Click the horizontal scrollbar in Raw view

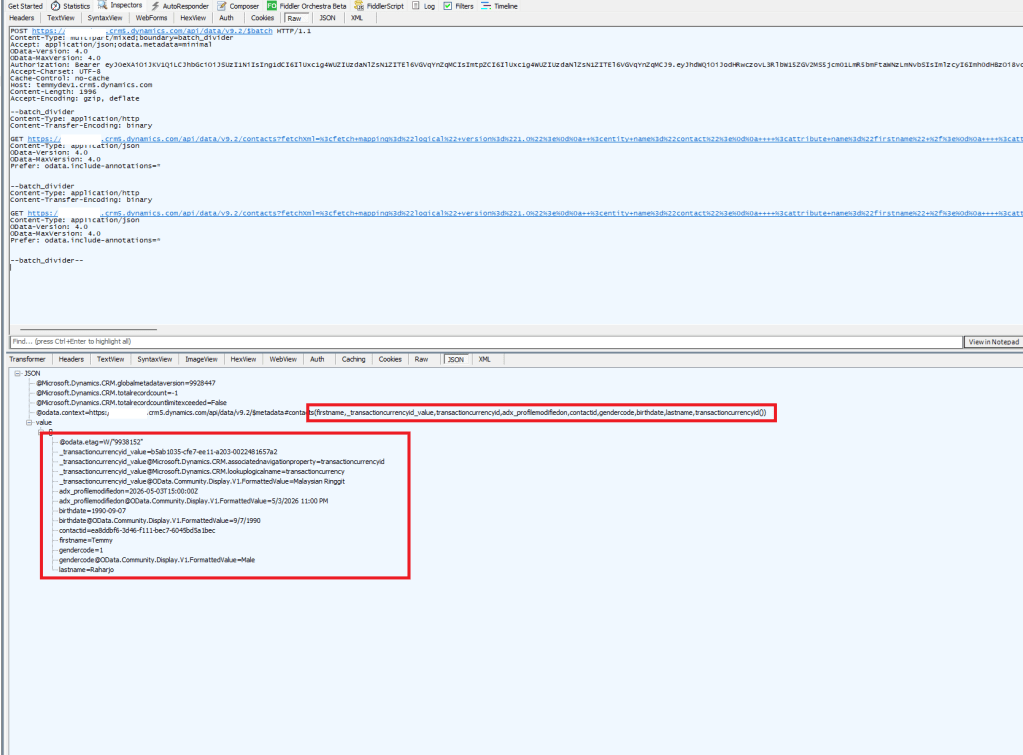point(88,330)
